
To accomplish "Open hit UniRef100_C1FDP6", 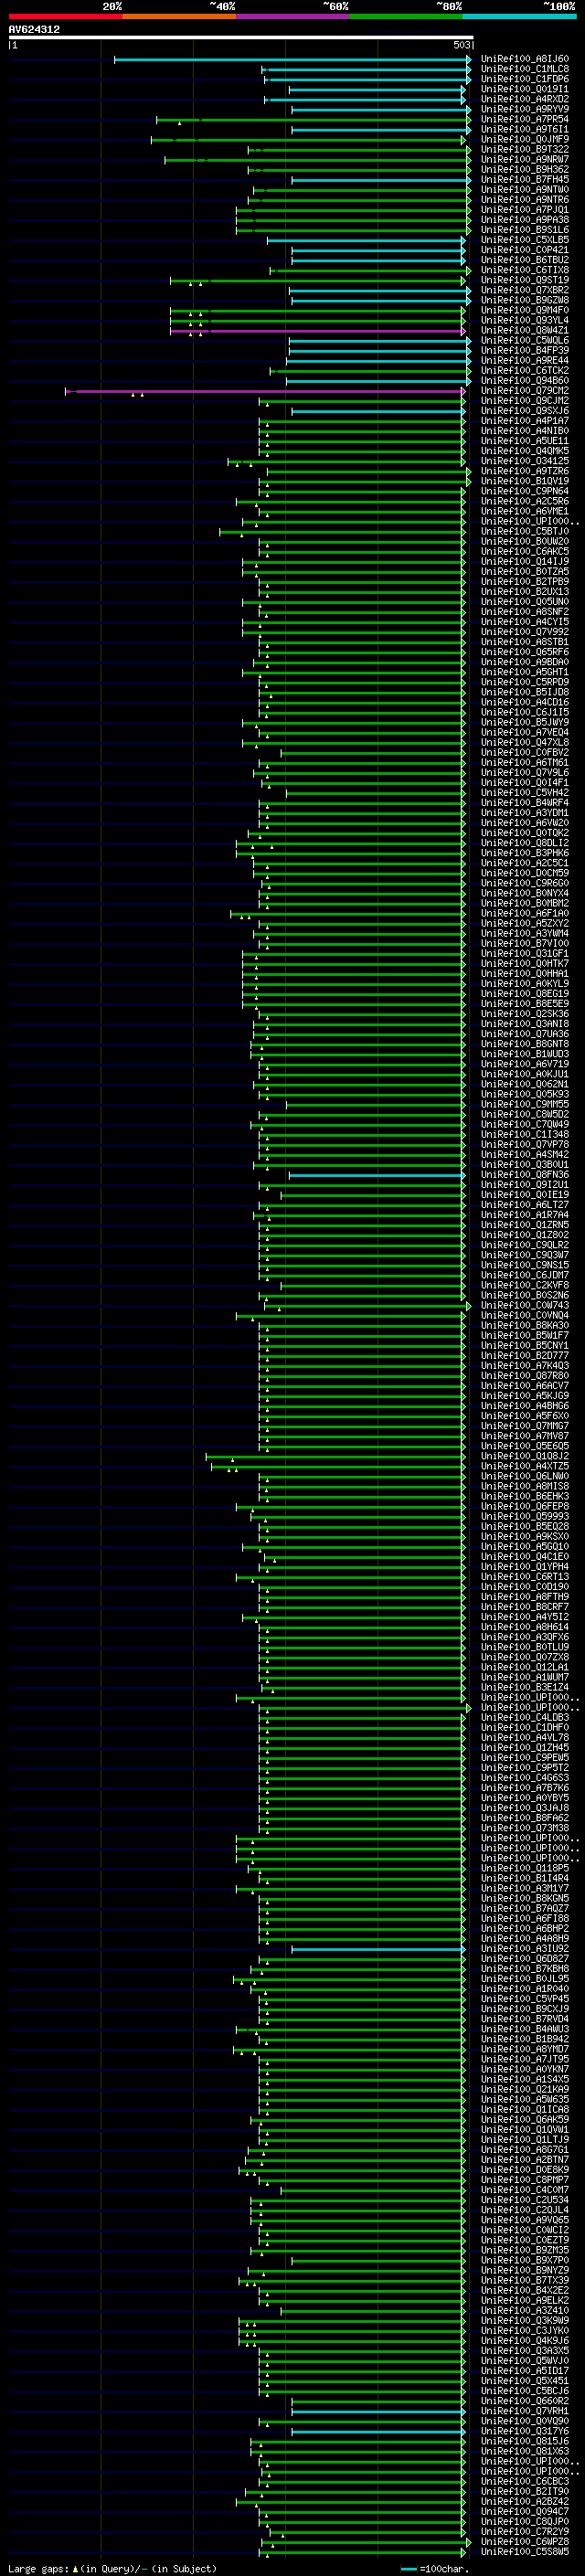I will (525, 79).
